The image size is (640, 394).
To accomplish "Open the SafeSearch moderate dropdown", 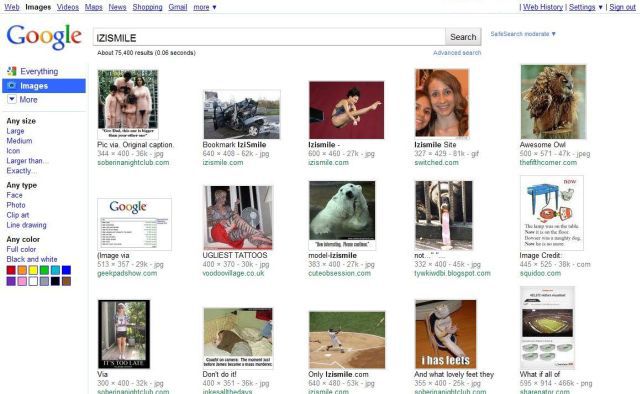I will [523, 34].
